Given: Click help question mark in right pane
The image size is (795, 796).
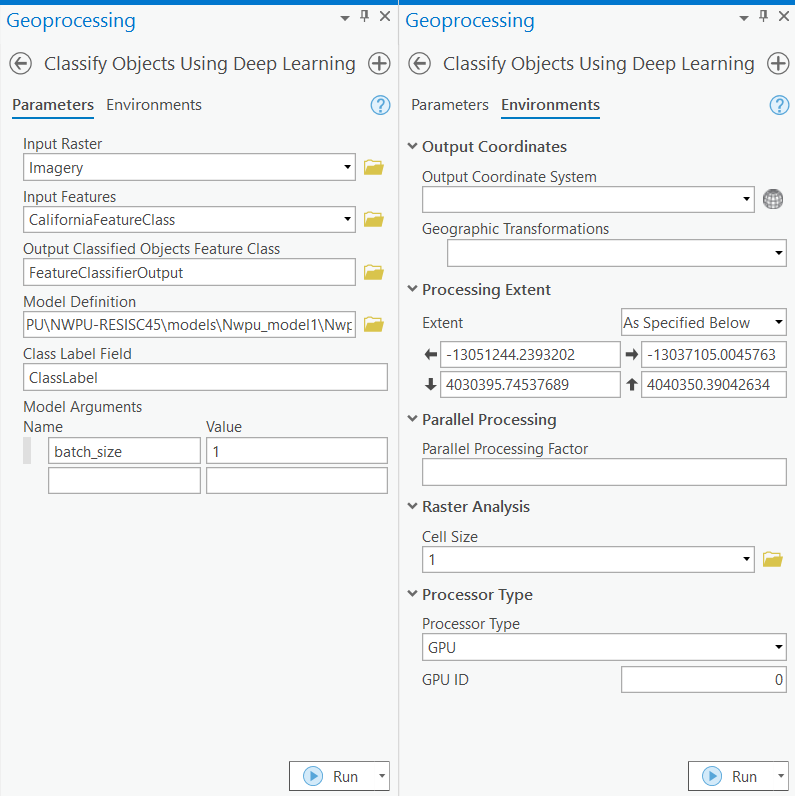Looking at the screenshot, I should [x=779, y=106].
